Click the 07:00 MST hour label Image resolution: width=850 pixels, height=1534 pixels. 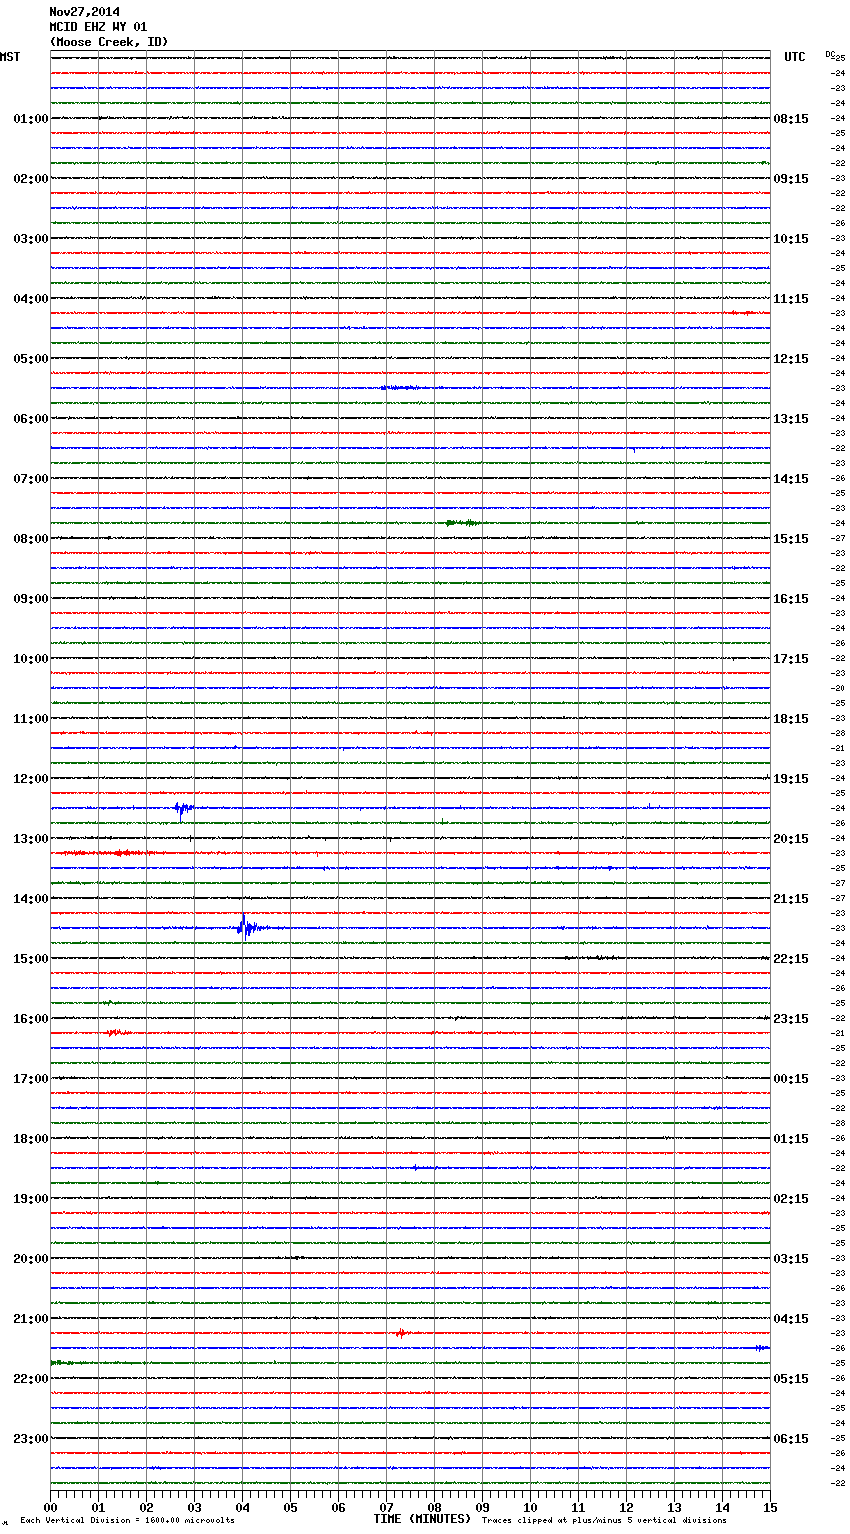pos(30,479)
